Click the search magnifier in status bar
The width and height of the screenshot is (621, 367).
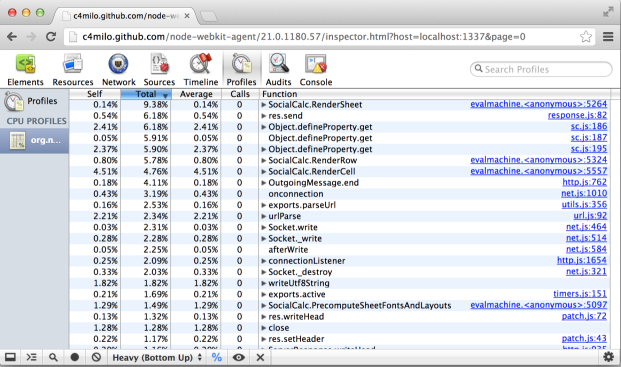click(53, 357)
